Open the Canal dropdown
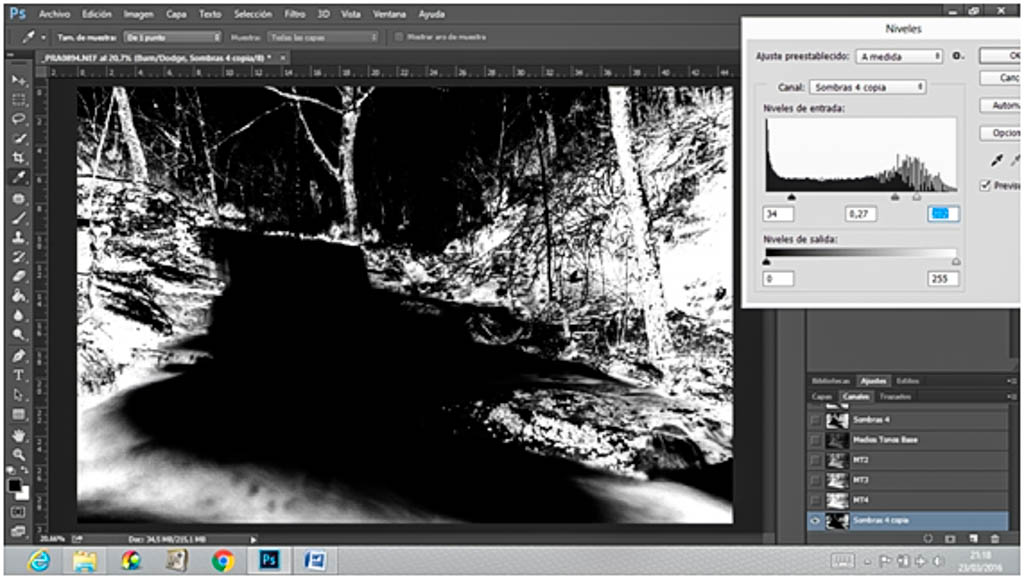1024x579 pixels. (x=866, y=87)
